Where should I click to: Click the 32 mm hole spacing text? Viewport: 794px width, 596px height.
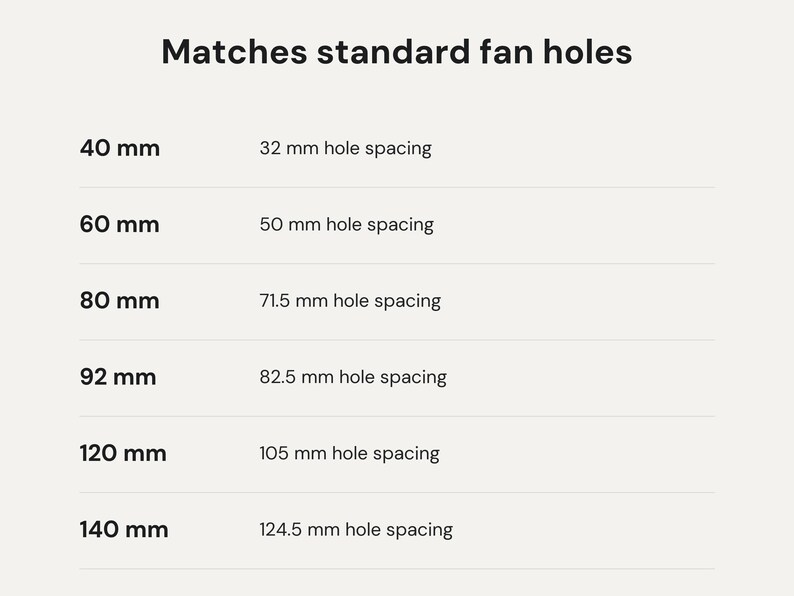coord(345,148)
